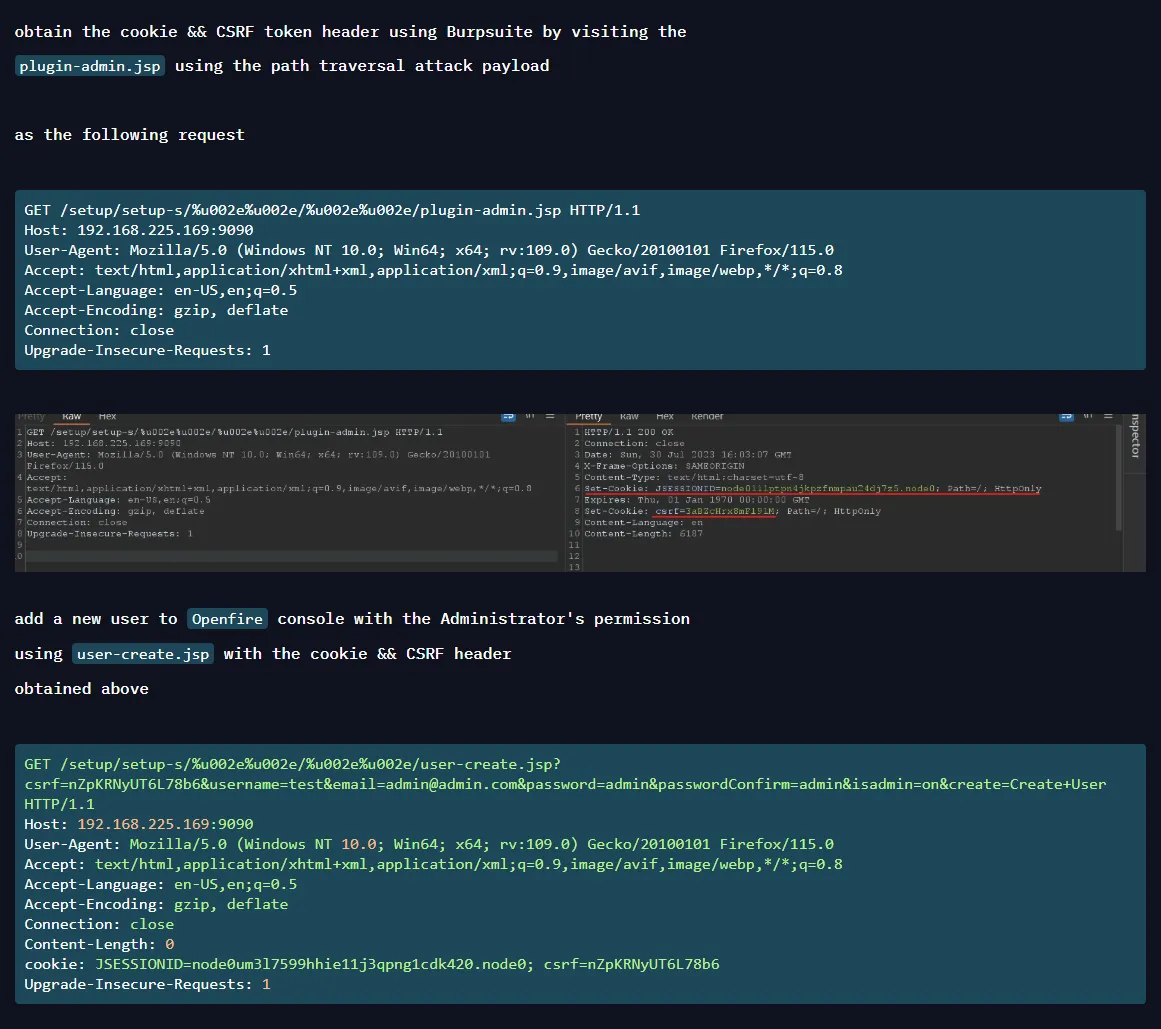Select the Pretty tab in the response panel
This screenshot has width=1161, height=1029.
[589, 417]
